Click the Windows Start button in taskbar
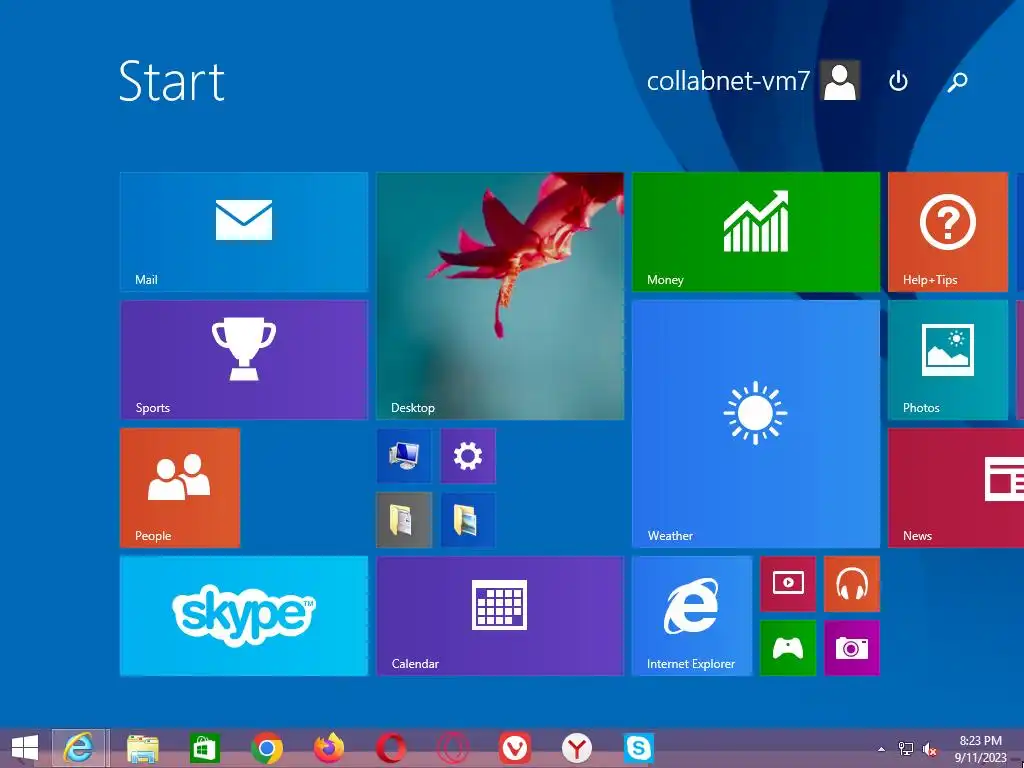The image size is (1024, 768). tap(25, 748)
